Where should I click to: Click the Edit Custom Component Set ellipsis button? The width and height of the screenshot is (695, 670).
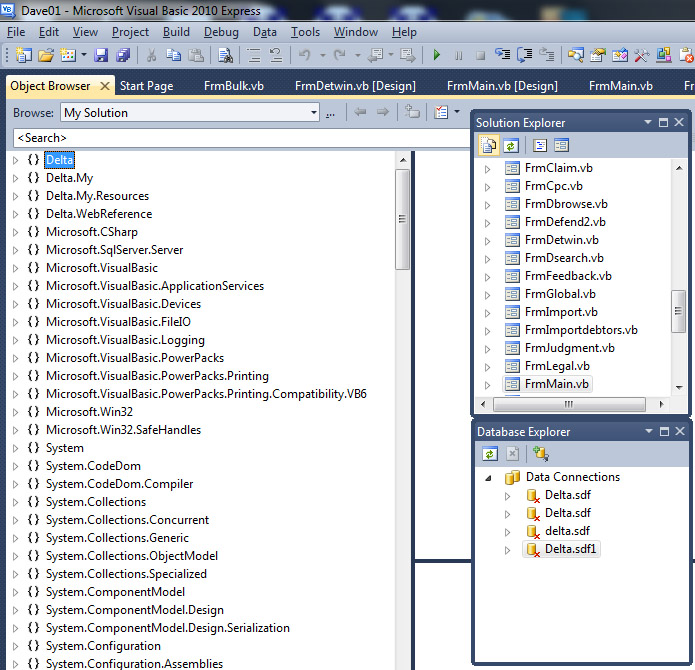(x=330, y=113)
